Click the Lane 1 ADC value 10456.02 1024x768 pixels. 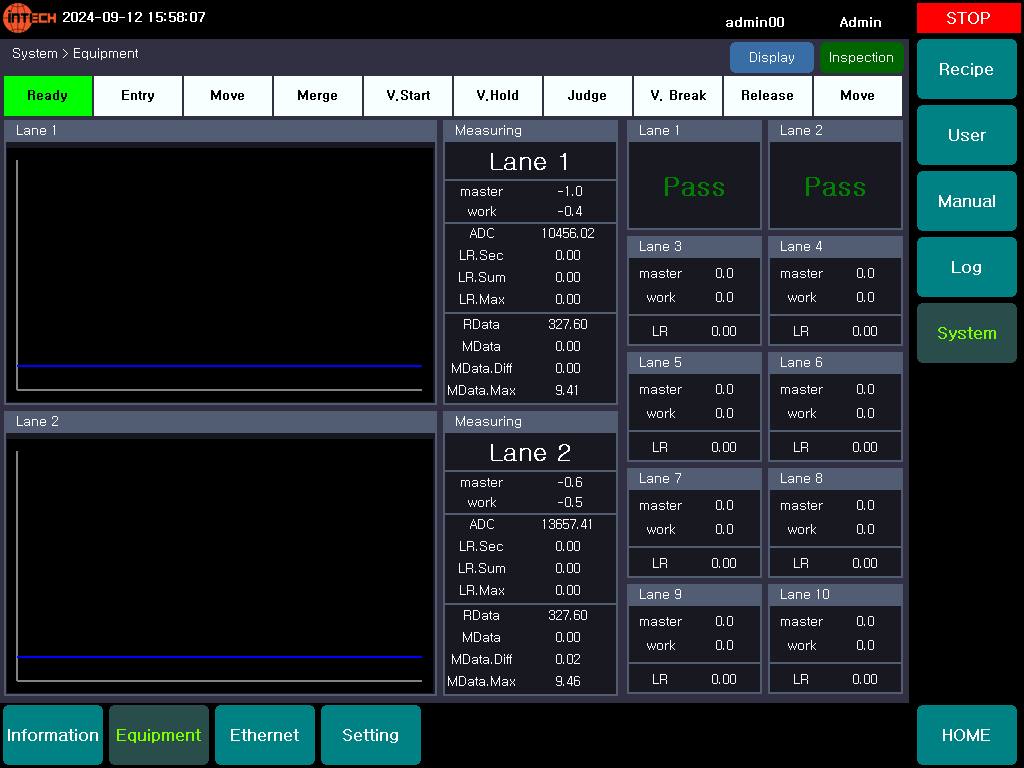click(568, 233)
